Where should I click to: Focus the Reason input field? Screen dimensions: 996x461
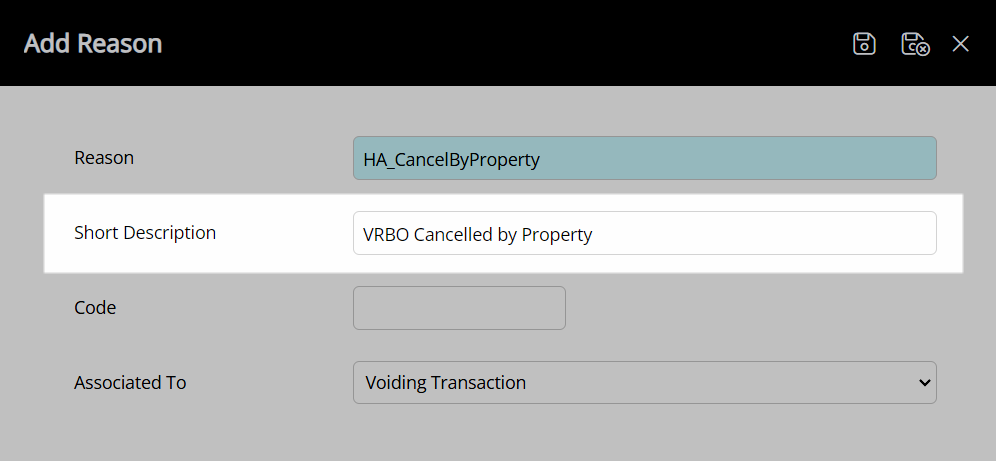[645, 158]
